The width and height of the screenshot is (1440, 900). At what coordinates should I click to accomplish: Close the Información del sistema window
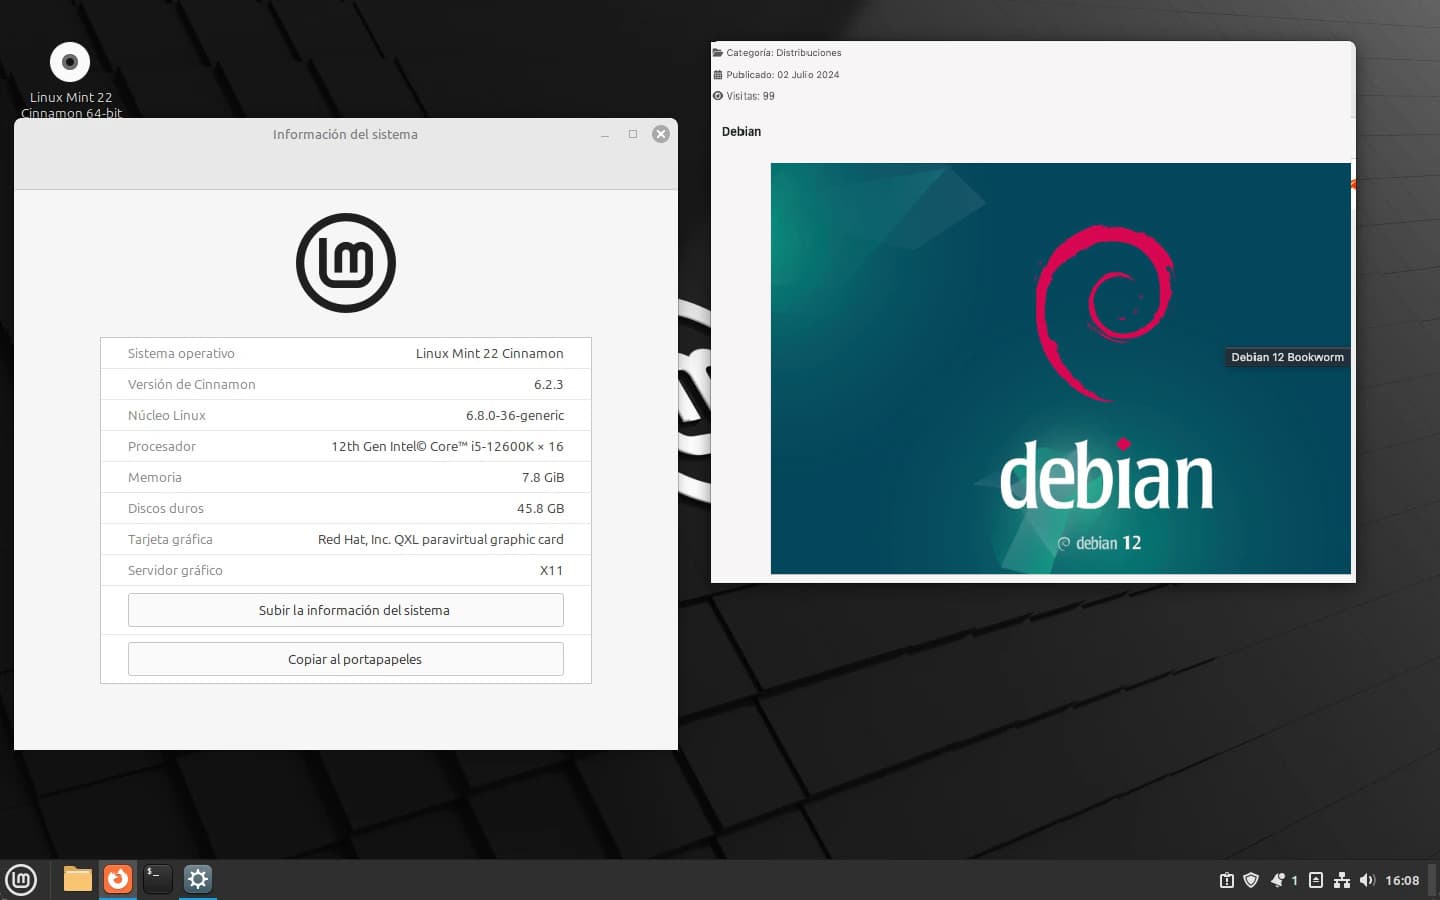pos(661,134)
